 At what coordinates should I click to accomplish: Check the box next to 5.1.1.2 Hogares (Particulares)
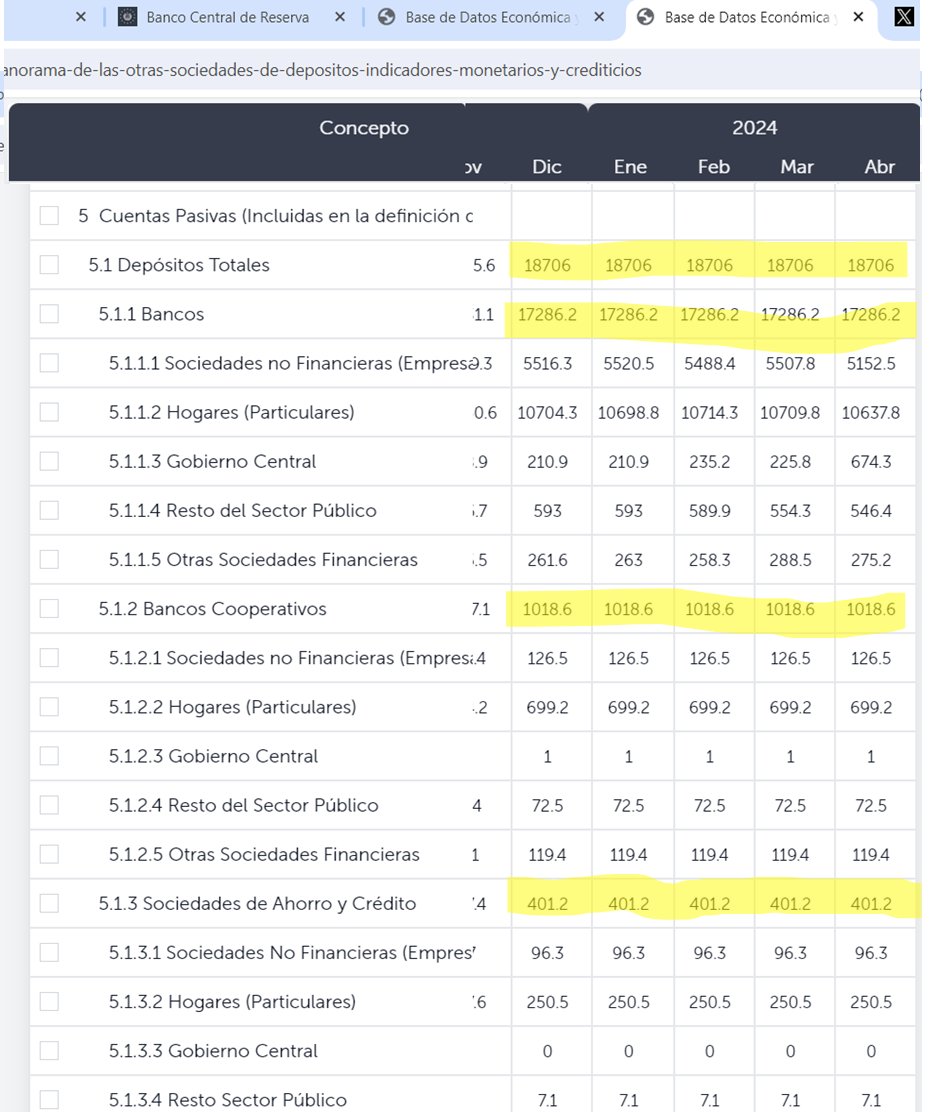pyautogui.click(x=47, y=412)
